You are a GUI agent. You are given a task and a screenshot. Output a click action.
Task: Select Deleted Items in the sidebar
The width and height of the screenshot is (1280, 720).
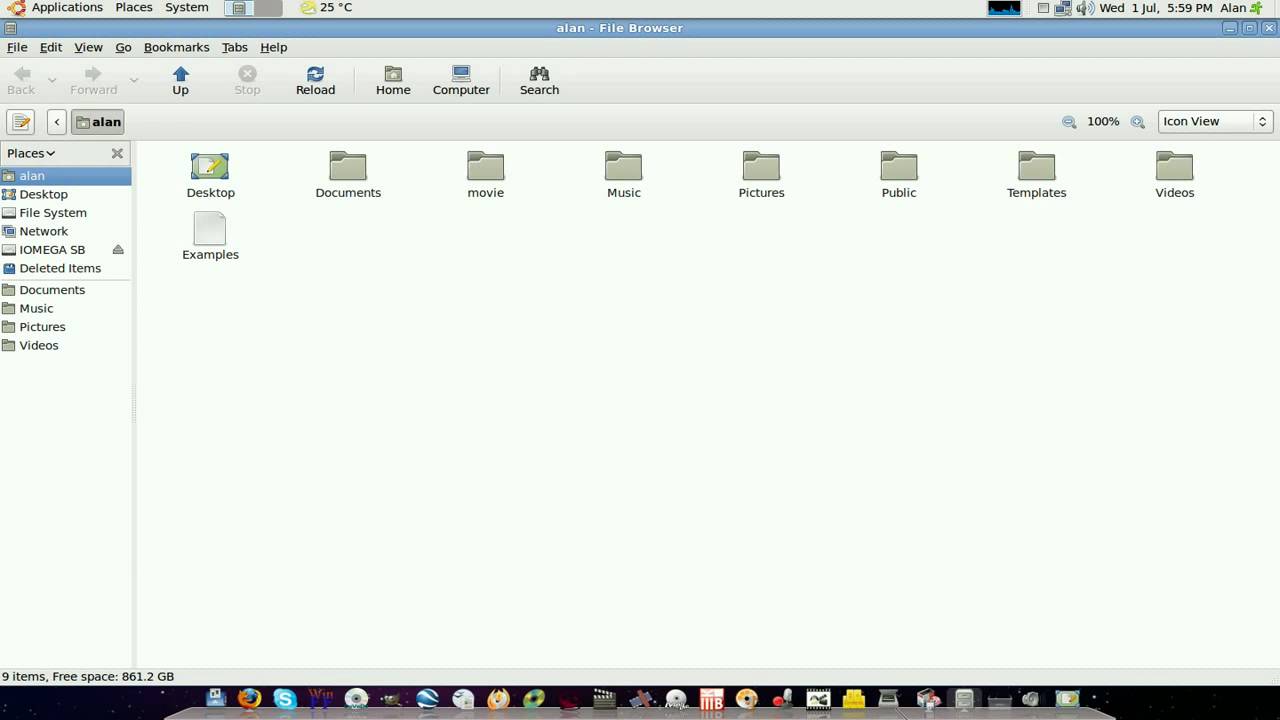60,268
